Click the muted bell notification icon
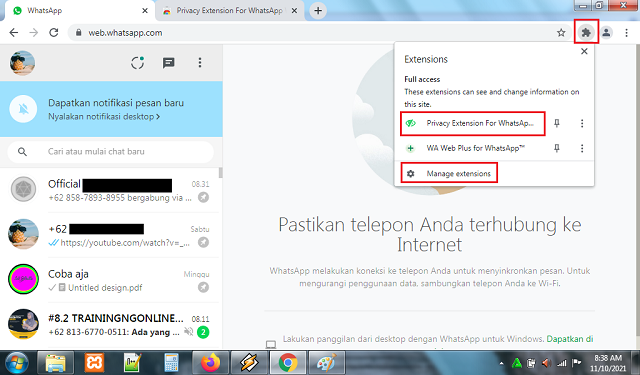The width and height of the screenshot is (640, 375). (23, 109)
